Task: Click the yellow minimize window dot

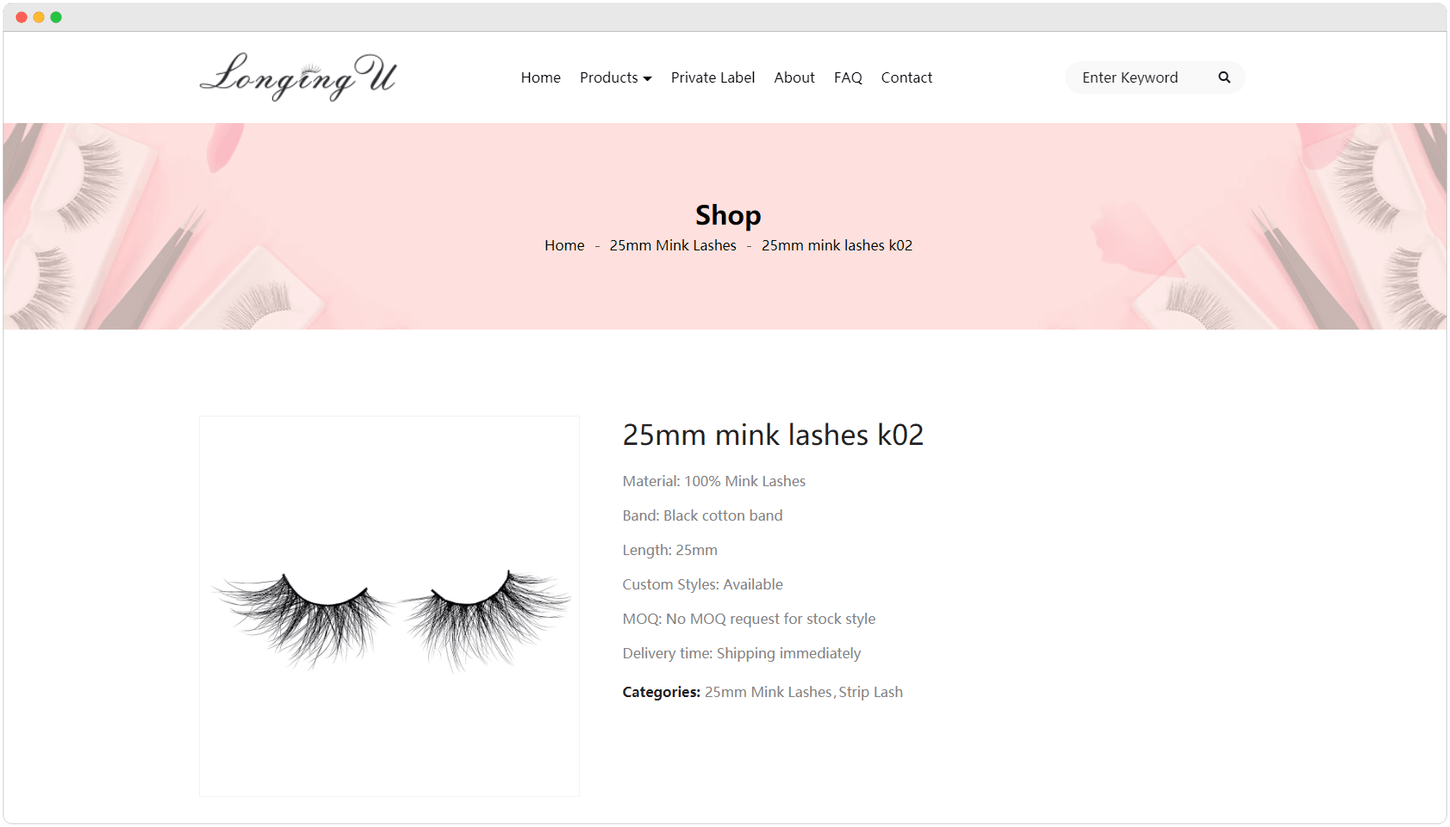Action: [x=39, y=17]
